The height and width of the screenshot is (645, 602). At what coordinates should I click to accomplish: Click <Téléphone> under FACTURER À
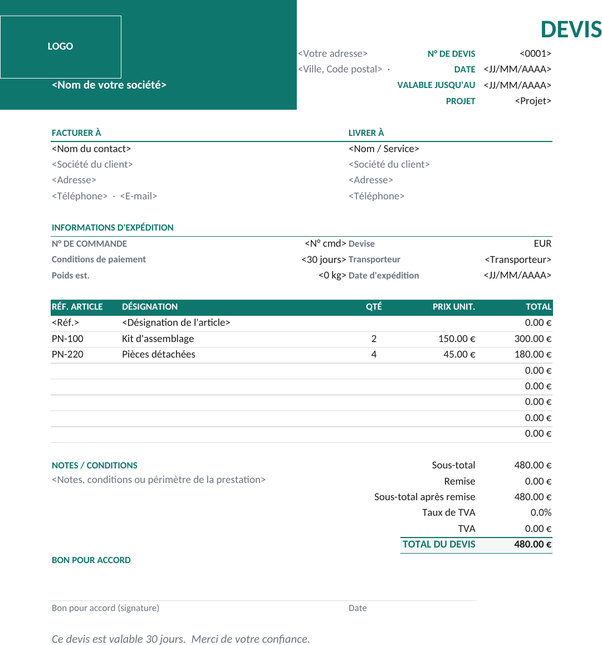79,196
